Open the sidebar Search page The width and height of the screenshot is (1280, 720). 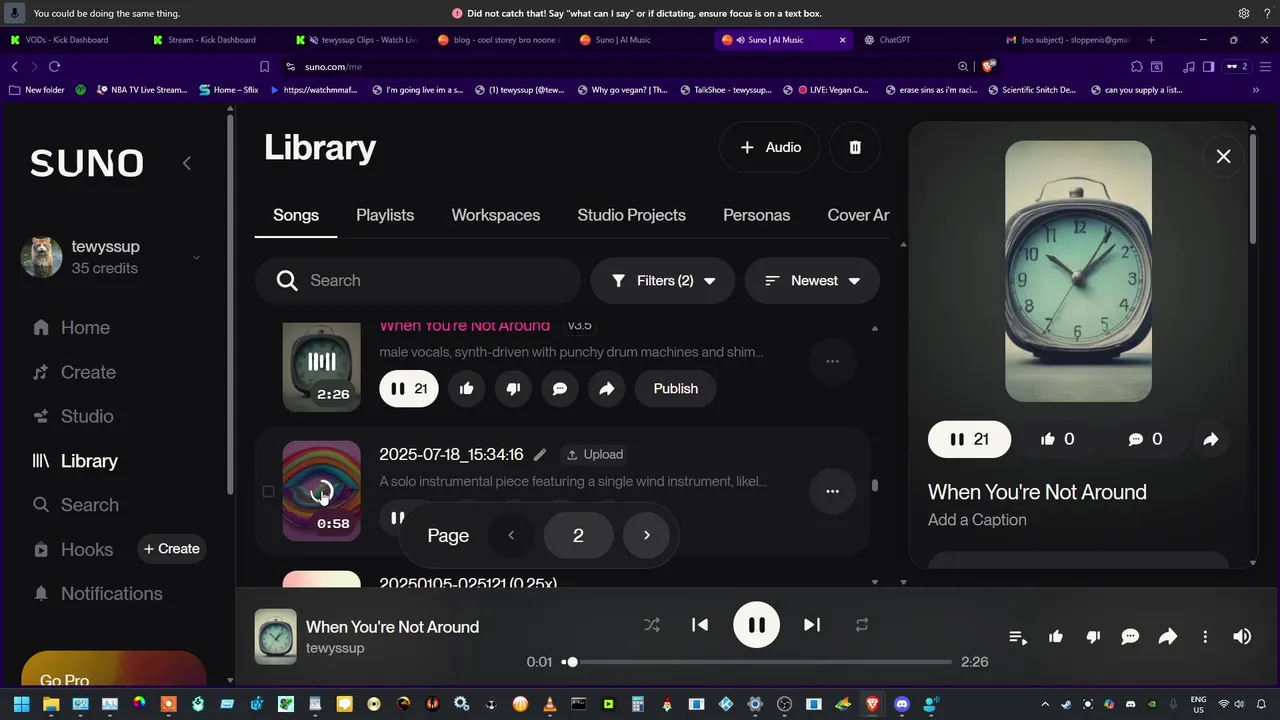pyautogui.click(x=76, y=505)
